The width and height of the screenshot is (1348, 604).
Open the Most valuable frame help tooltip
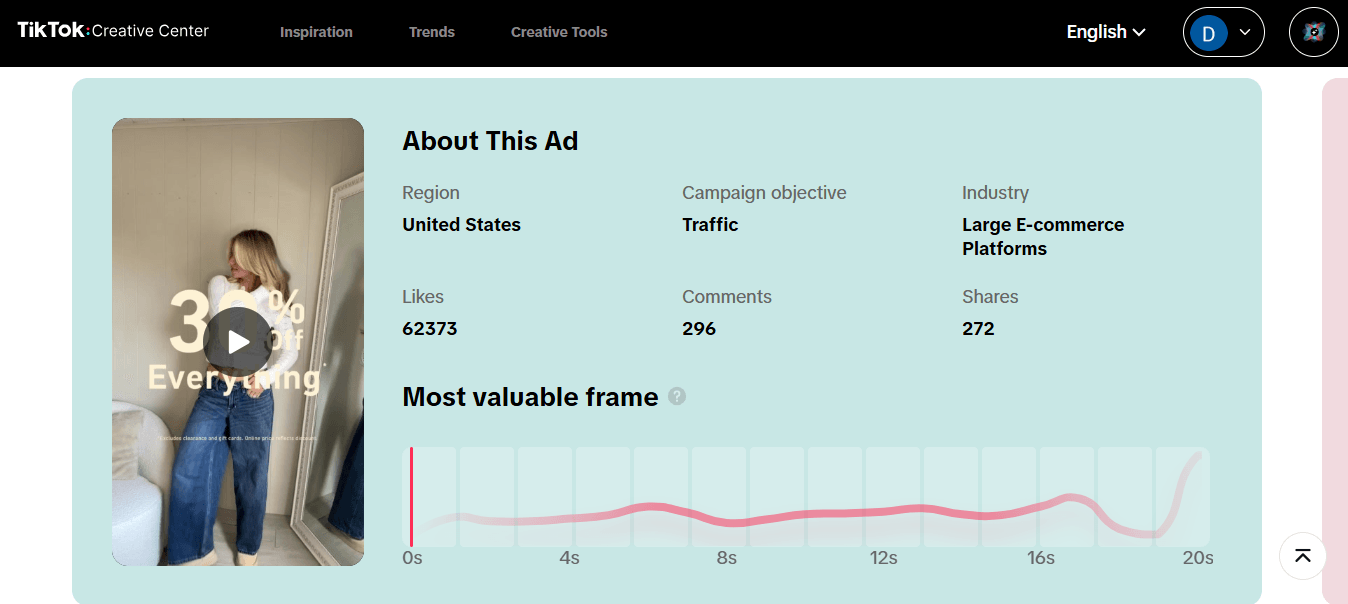[677, 397]
